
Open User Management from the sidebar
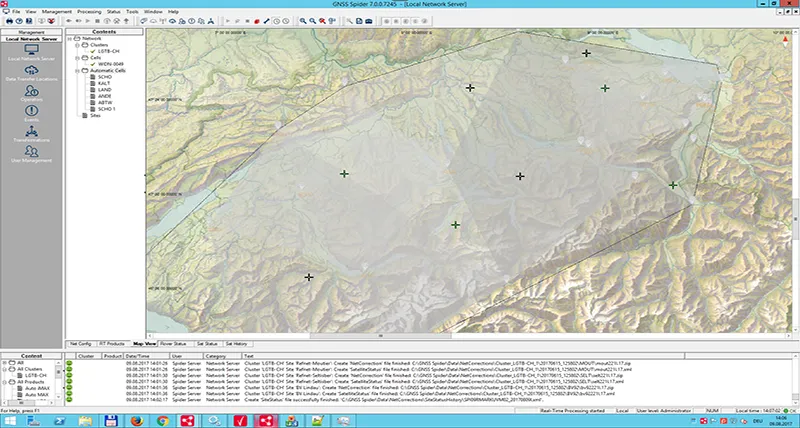(x=31, y=154)
